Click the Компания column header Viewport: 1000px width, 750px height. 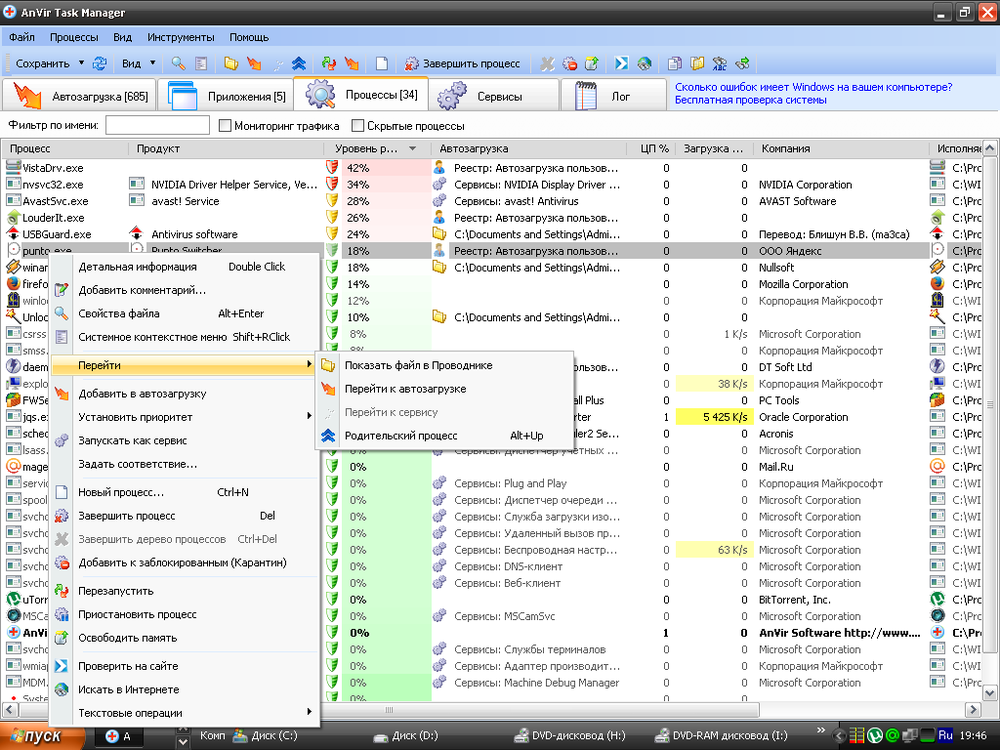click(841, 149)
